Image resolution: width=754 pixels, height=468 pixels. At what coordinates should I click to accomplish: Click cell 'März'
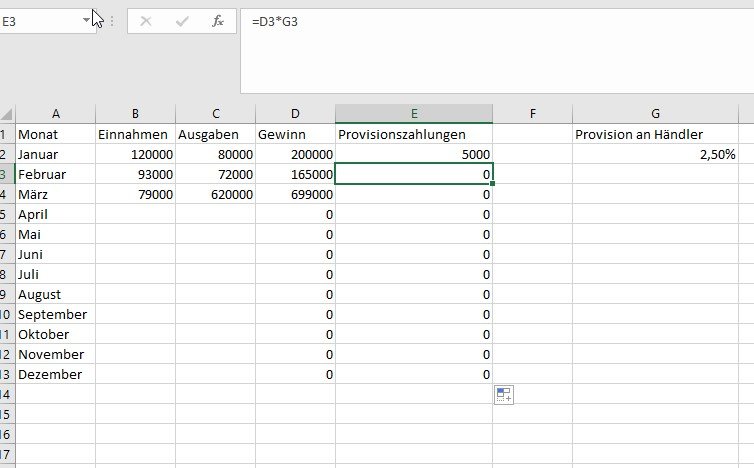pyautogui.click(x=56, y=194)
